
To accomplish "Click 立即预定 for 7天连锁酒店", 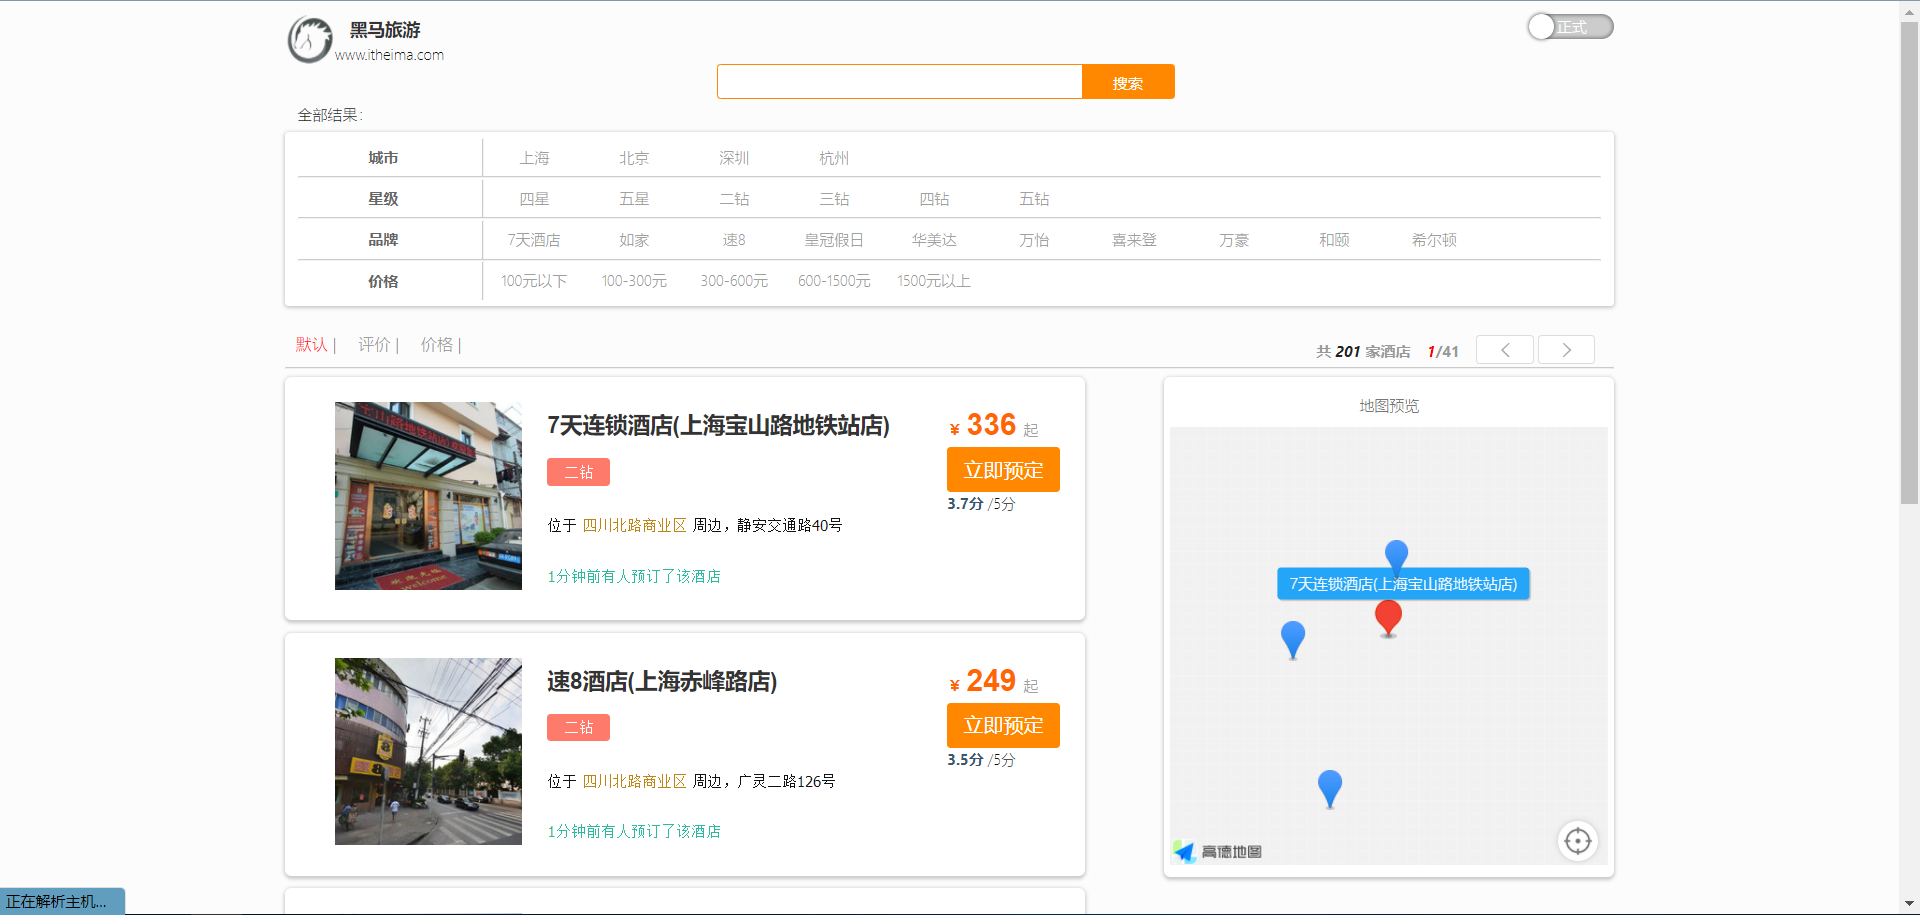I will click(1003, 470).
